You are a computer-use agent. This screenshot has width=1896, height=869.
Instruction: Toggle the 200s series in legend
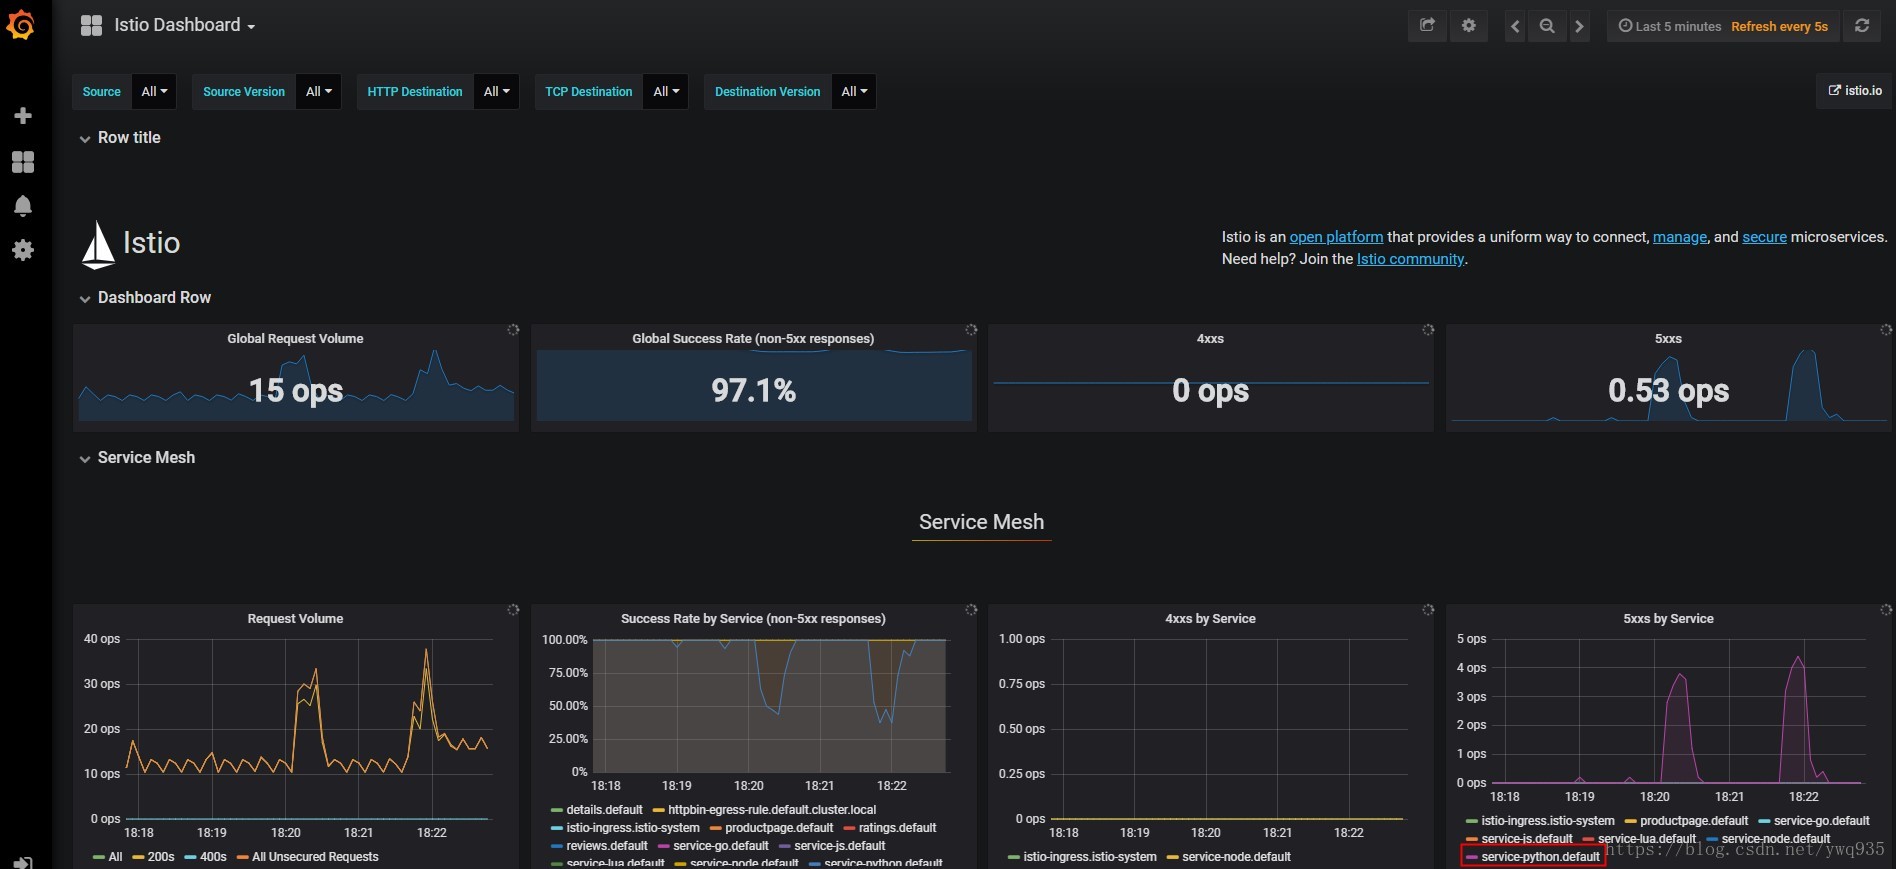click(x=161, y=857)
